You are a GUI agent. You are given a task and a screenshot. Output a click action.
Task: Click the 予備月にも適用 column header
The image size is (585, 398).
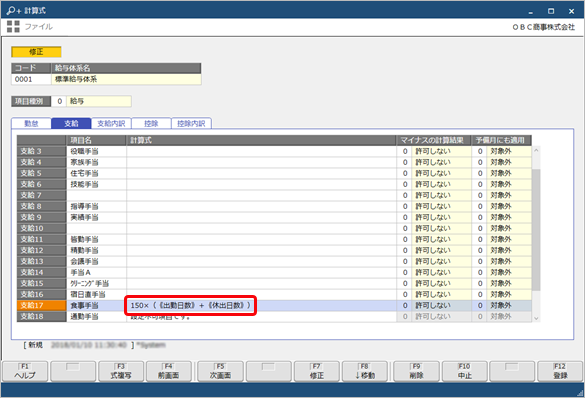pyautogui.click(x=501, y=140)
